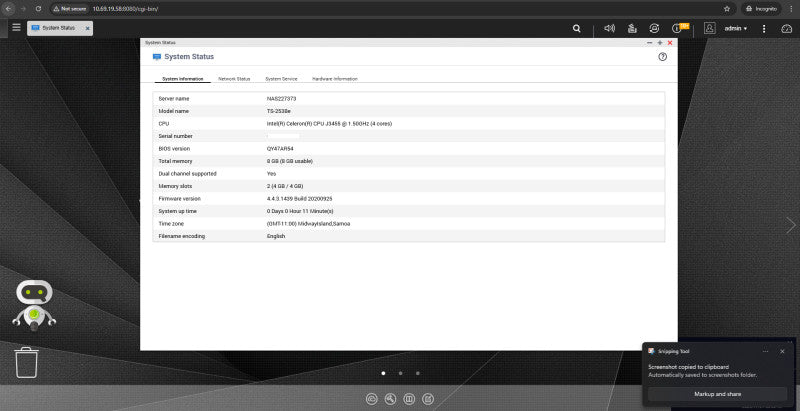Open the search magnifier in the QTS toolbar
The width and height of the screenshot is (800, 411).
[577, 29]
